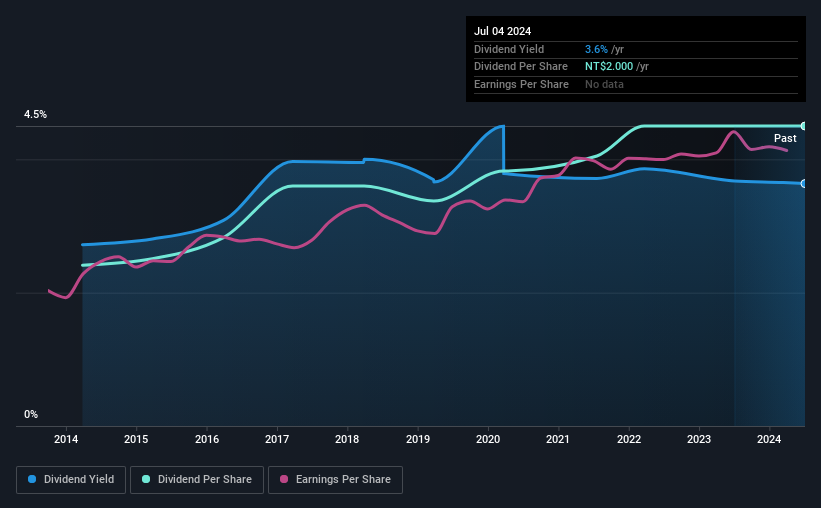Click the 2024 x-axis label
Screen dimensions: 821x508
click(769, 439)
